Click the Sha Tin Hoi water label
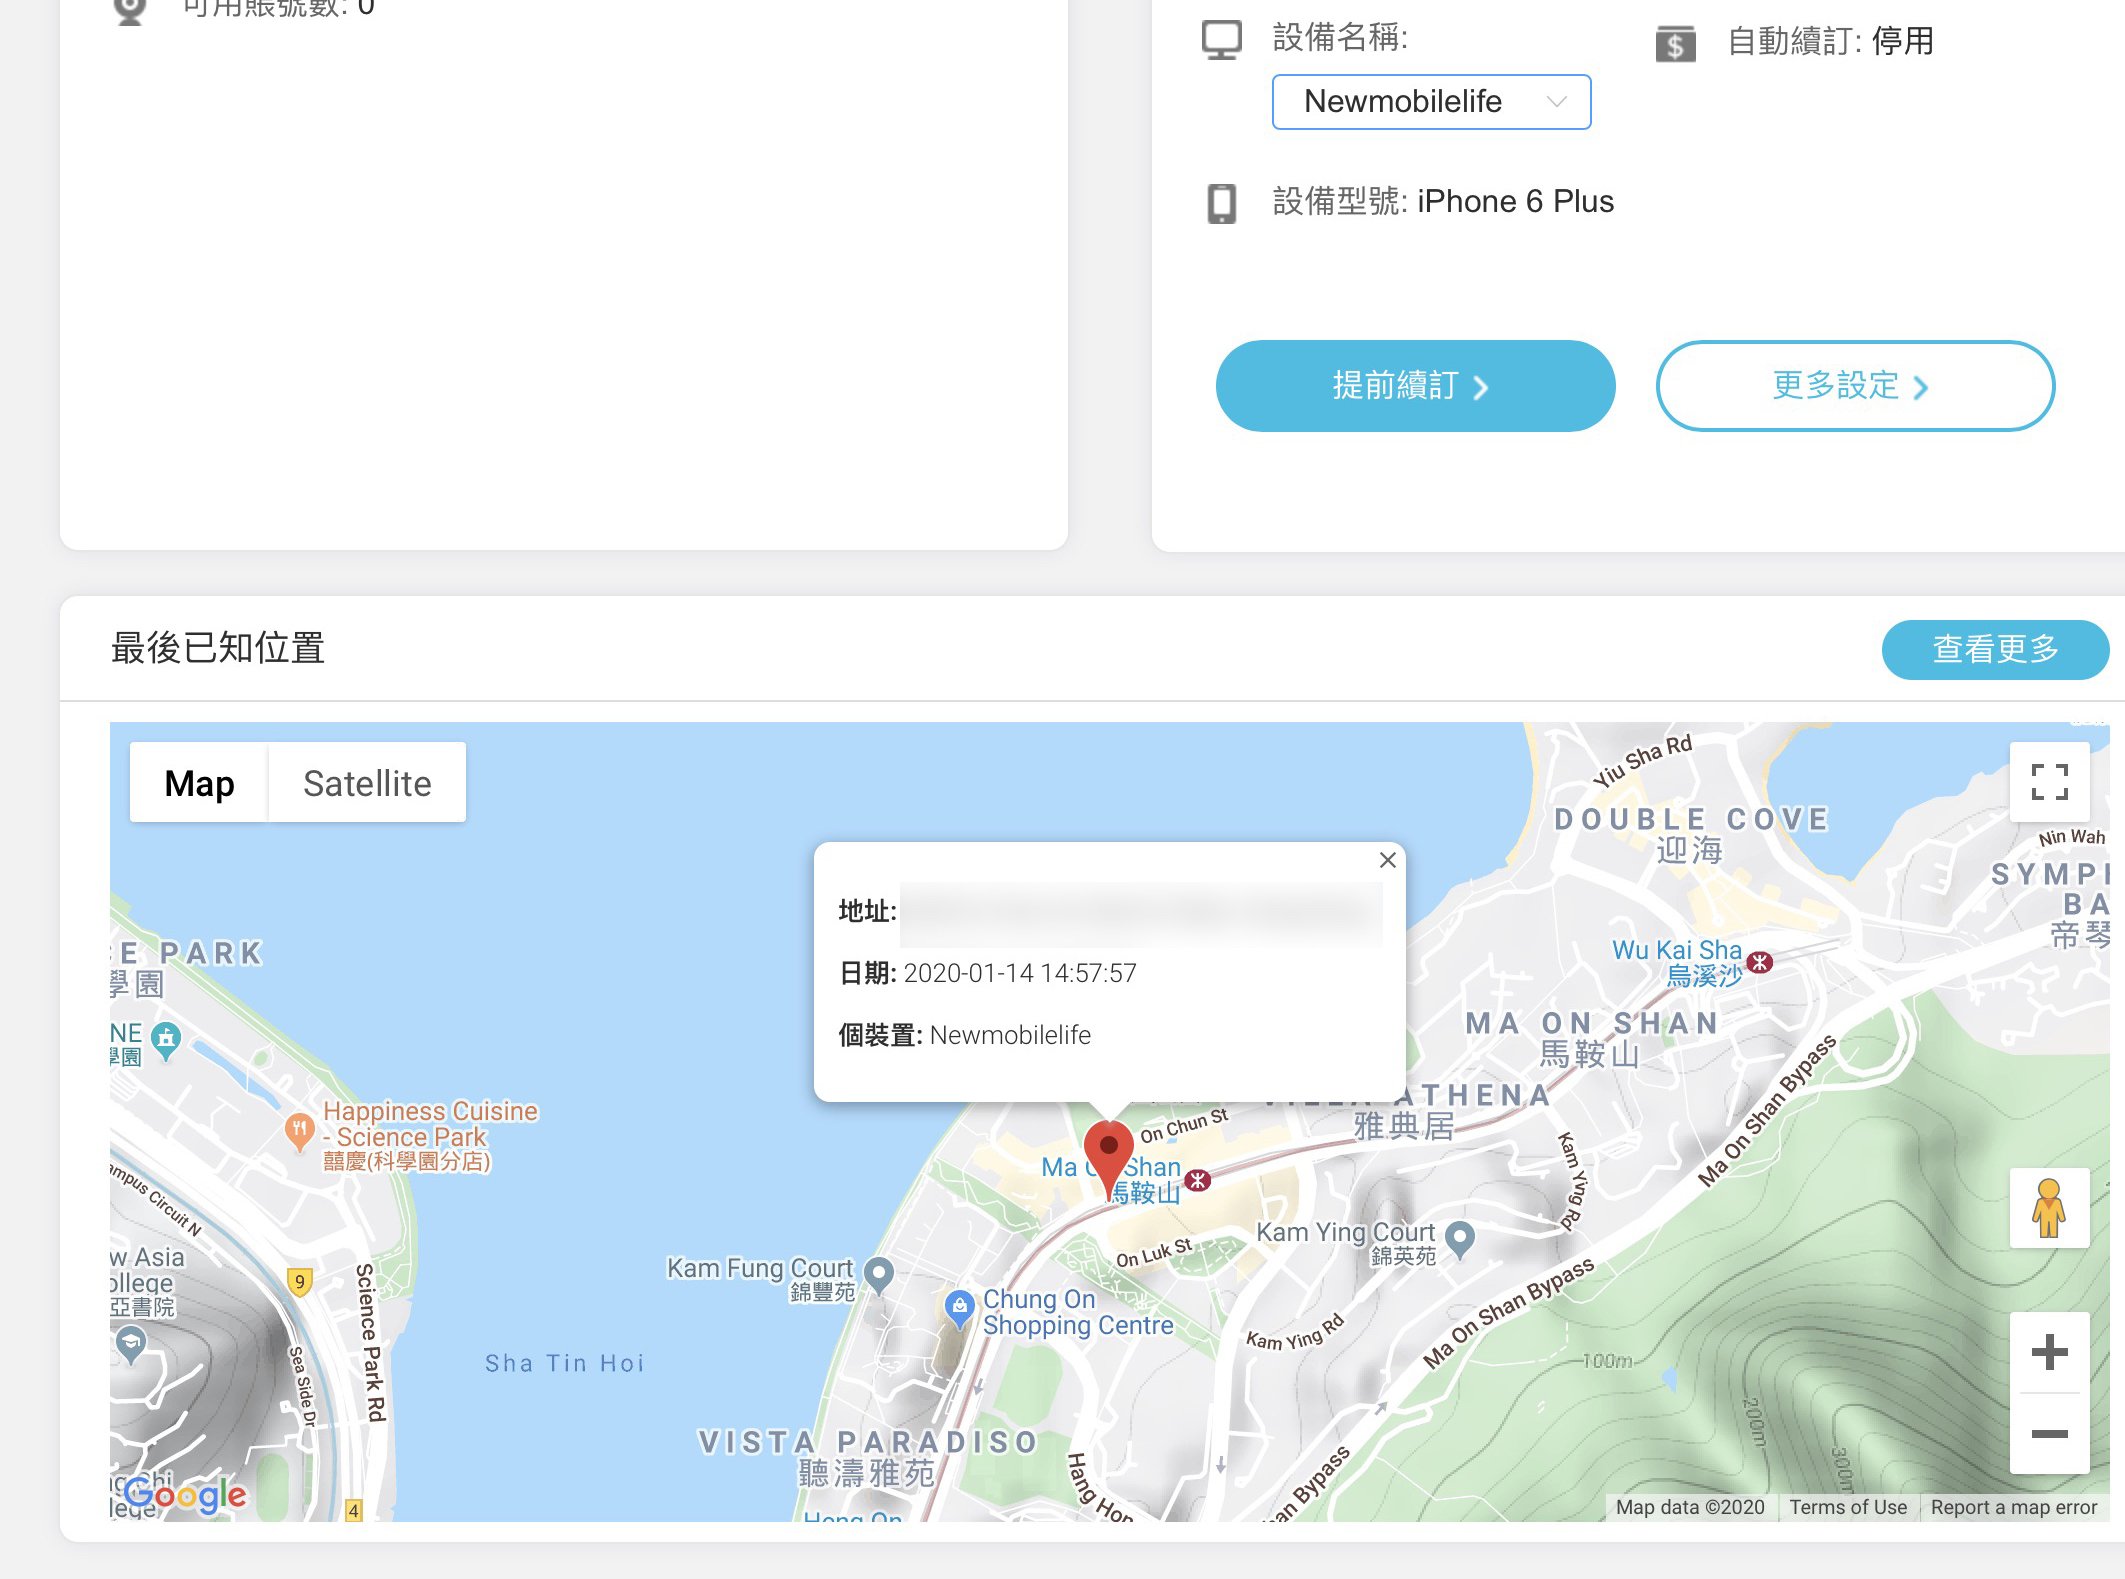The width and height of the screenshot is (2125, 1579). pos(565,1364)
